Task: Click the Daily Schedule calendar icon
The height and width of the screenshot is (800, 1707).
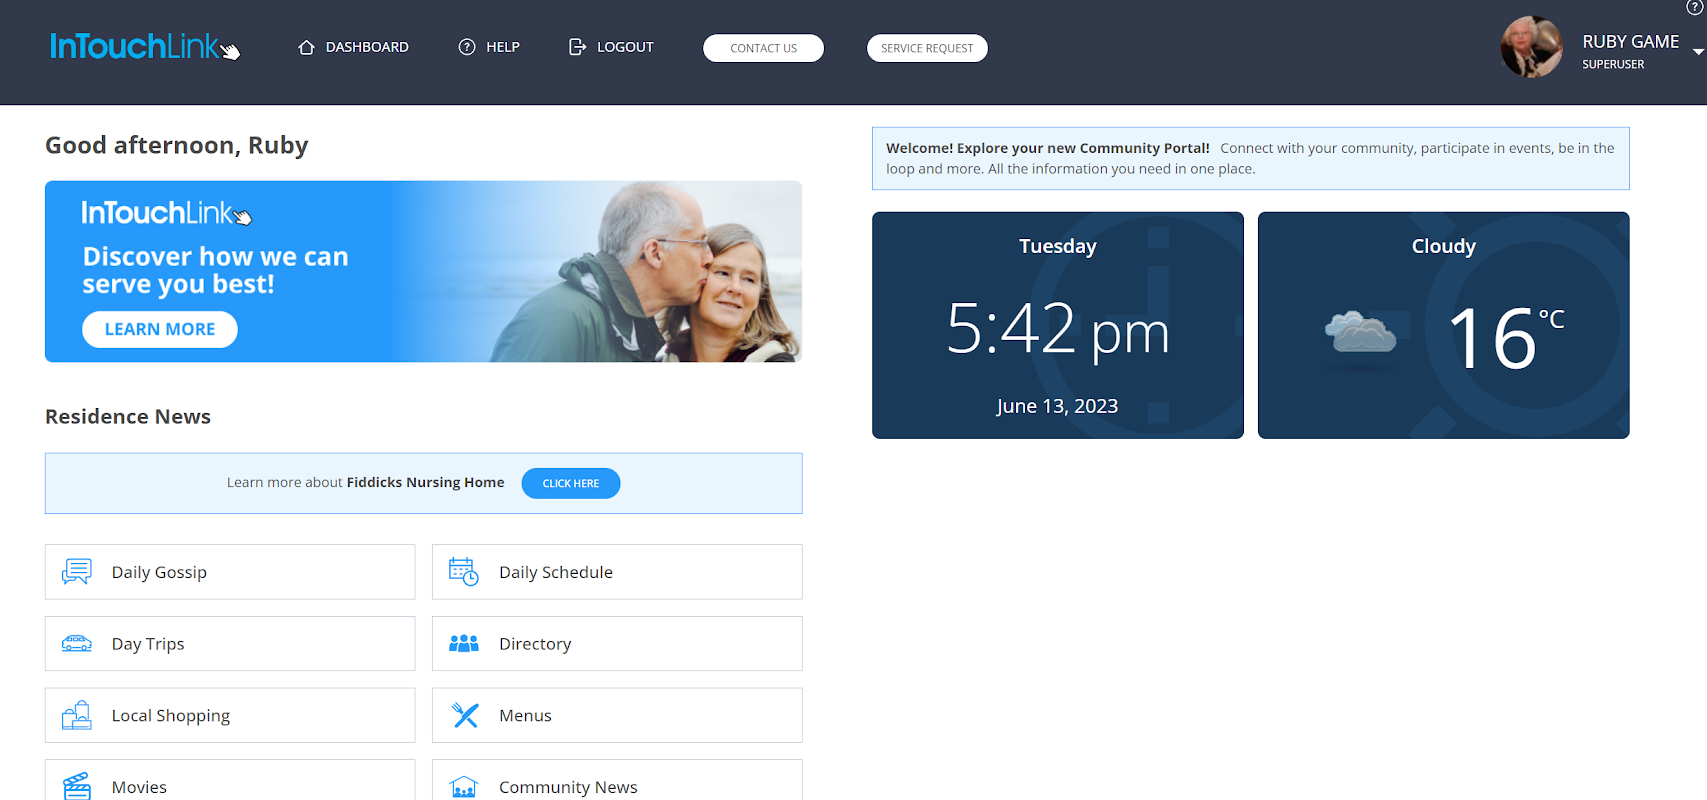Action: (x=464, y=571)
